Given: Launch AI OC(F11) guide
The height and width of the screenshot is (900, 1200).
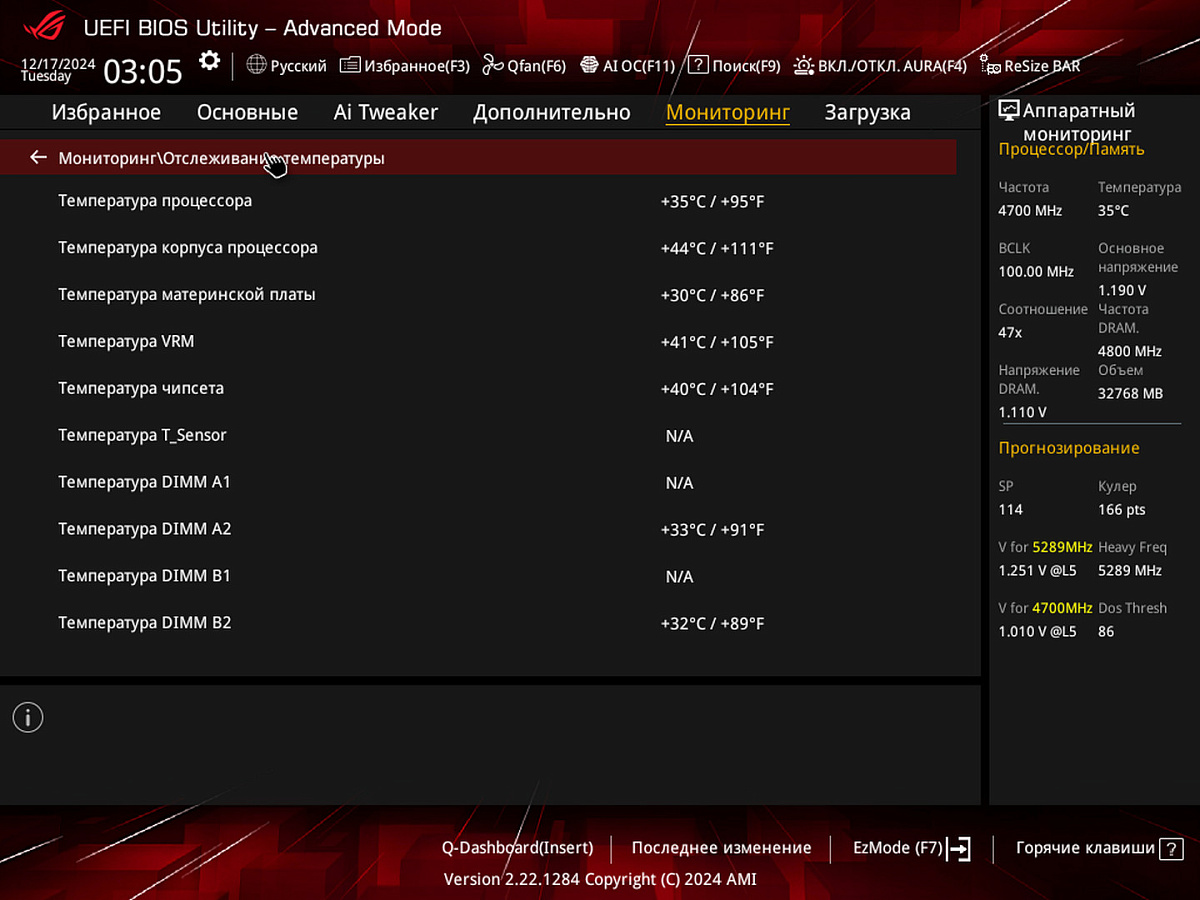Looking at the screenshot, I should coord(627,66).
